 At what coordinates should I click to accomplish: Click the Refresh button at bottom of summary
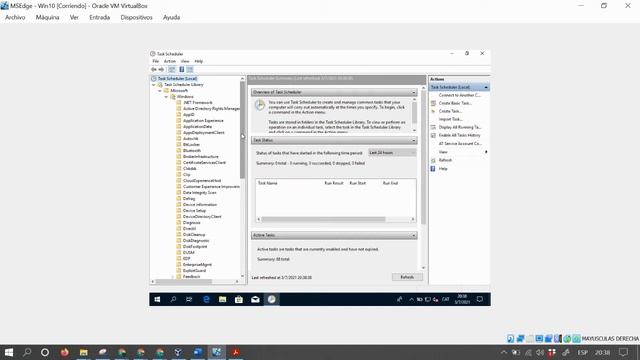(x=407, y=277)
